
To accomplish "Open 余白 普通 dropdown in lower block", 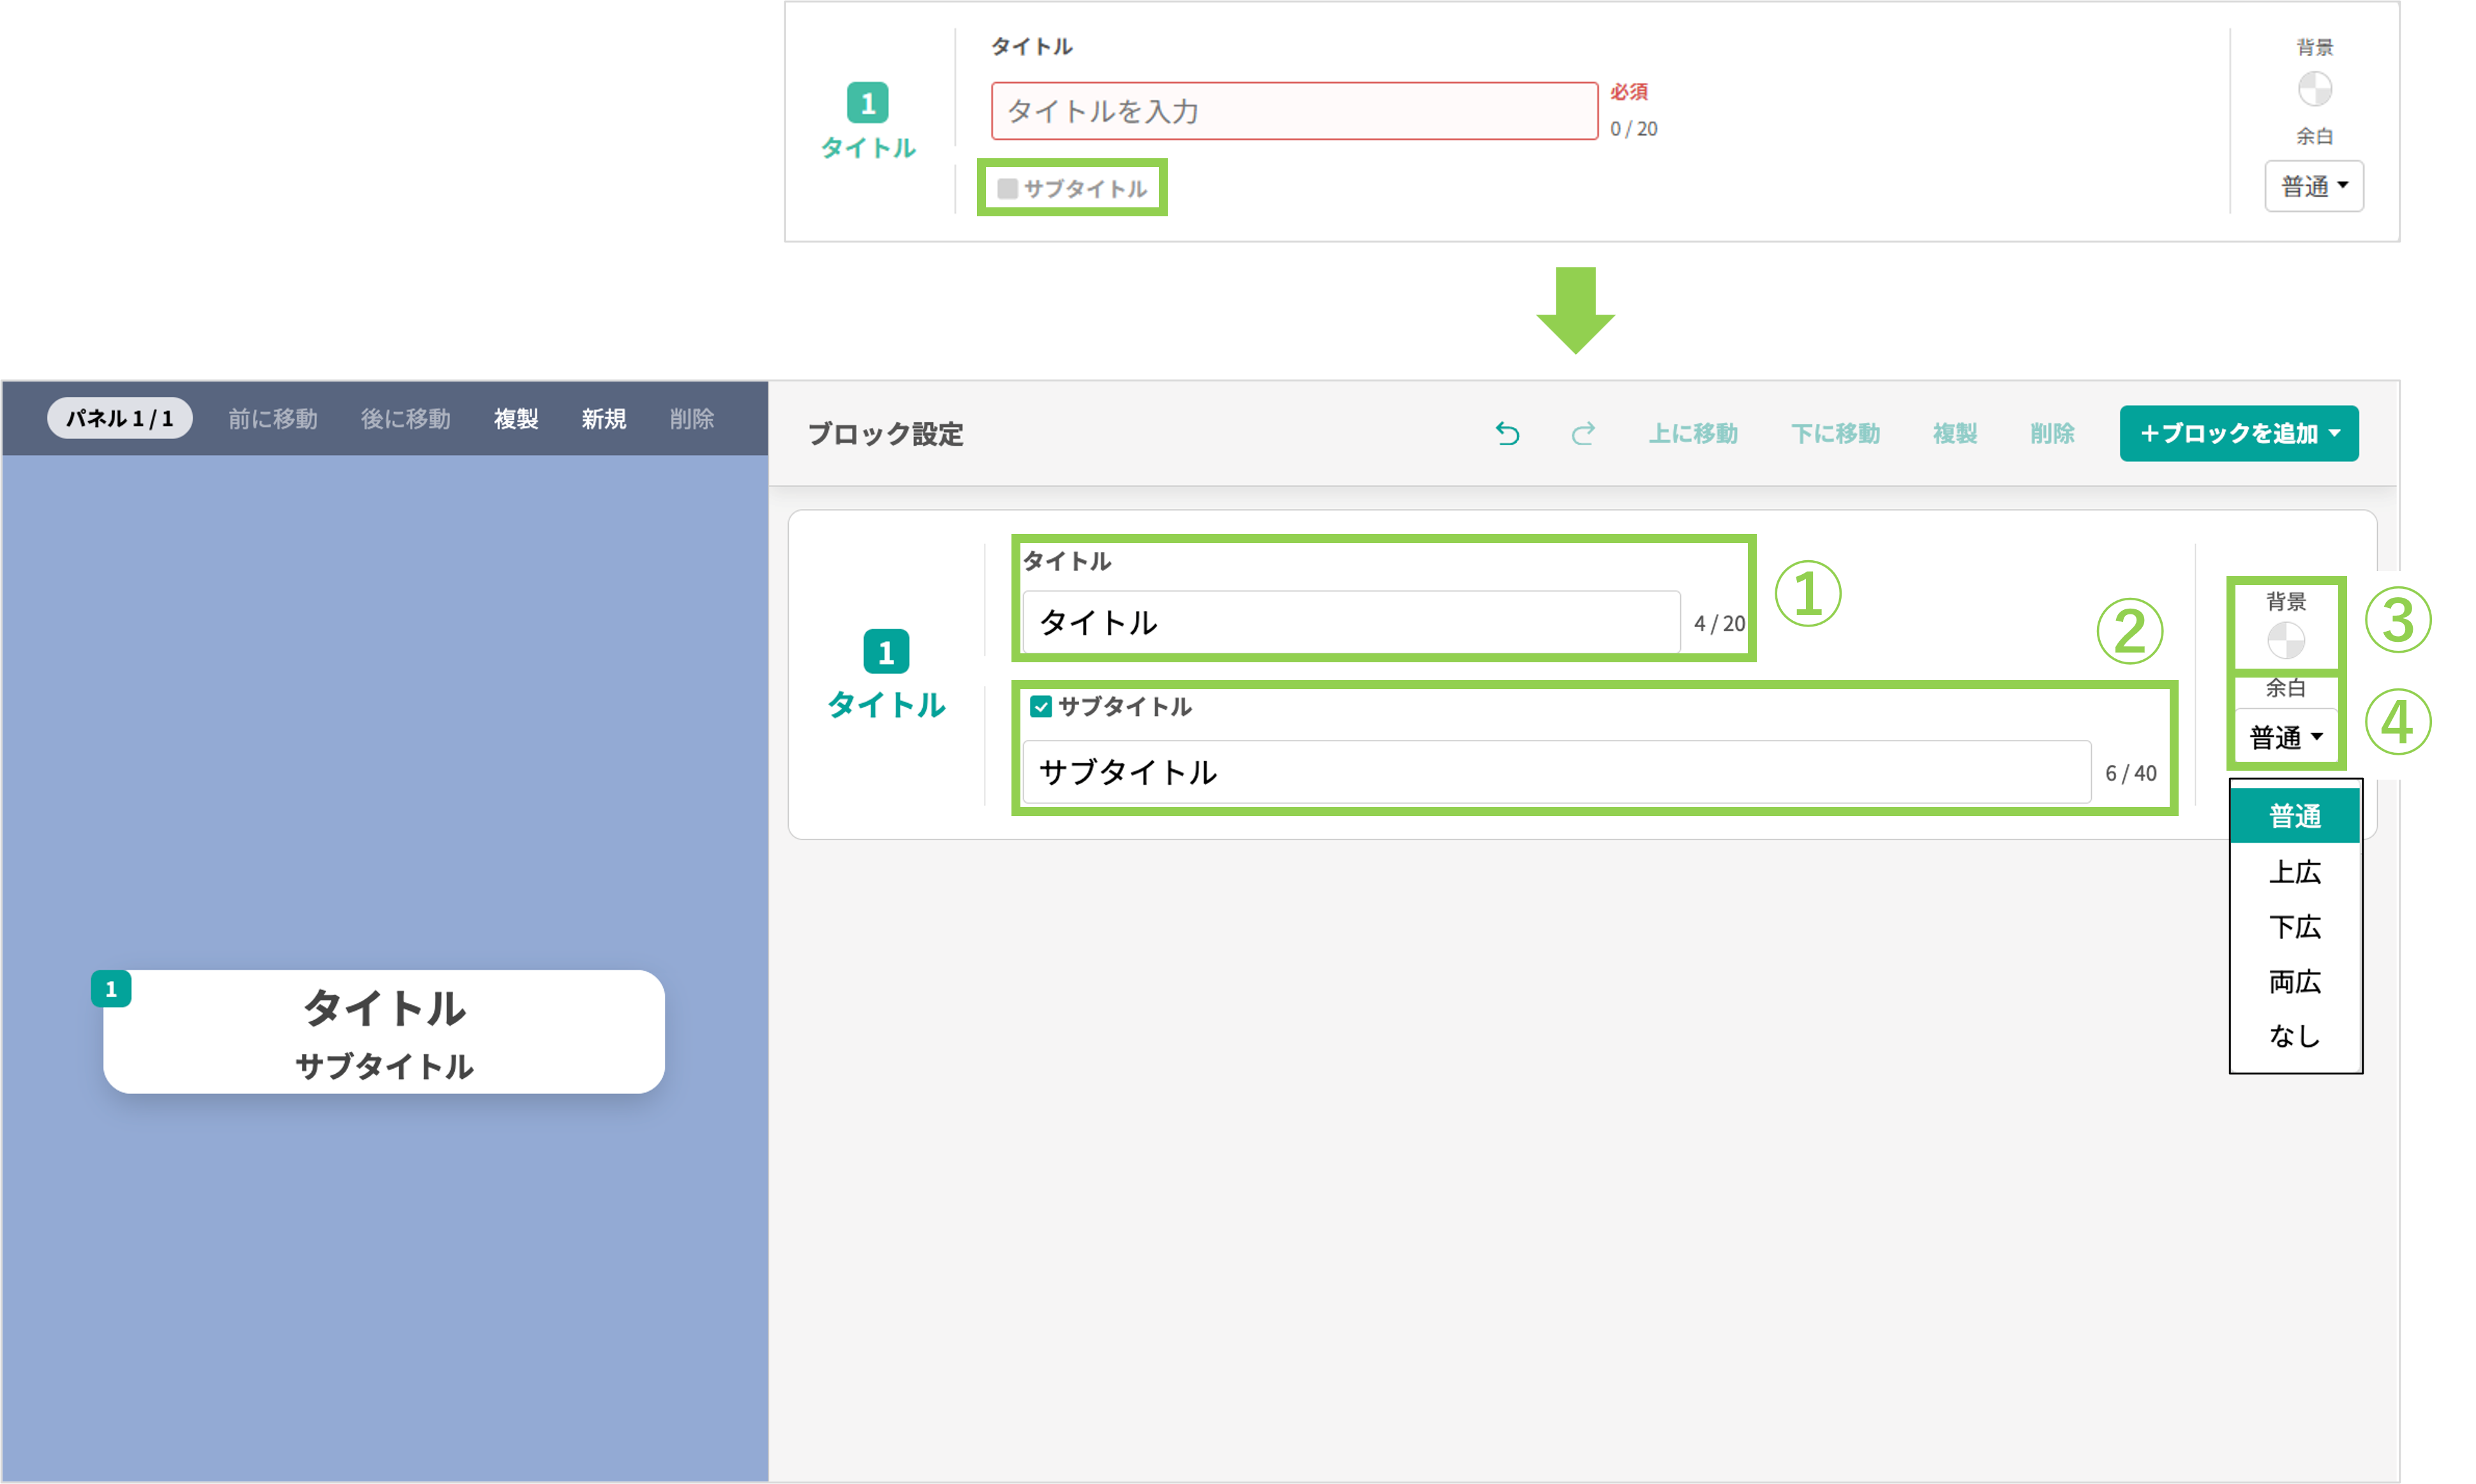I will (x=2286, y=738).
